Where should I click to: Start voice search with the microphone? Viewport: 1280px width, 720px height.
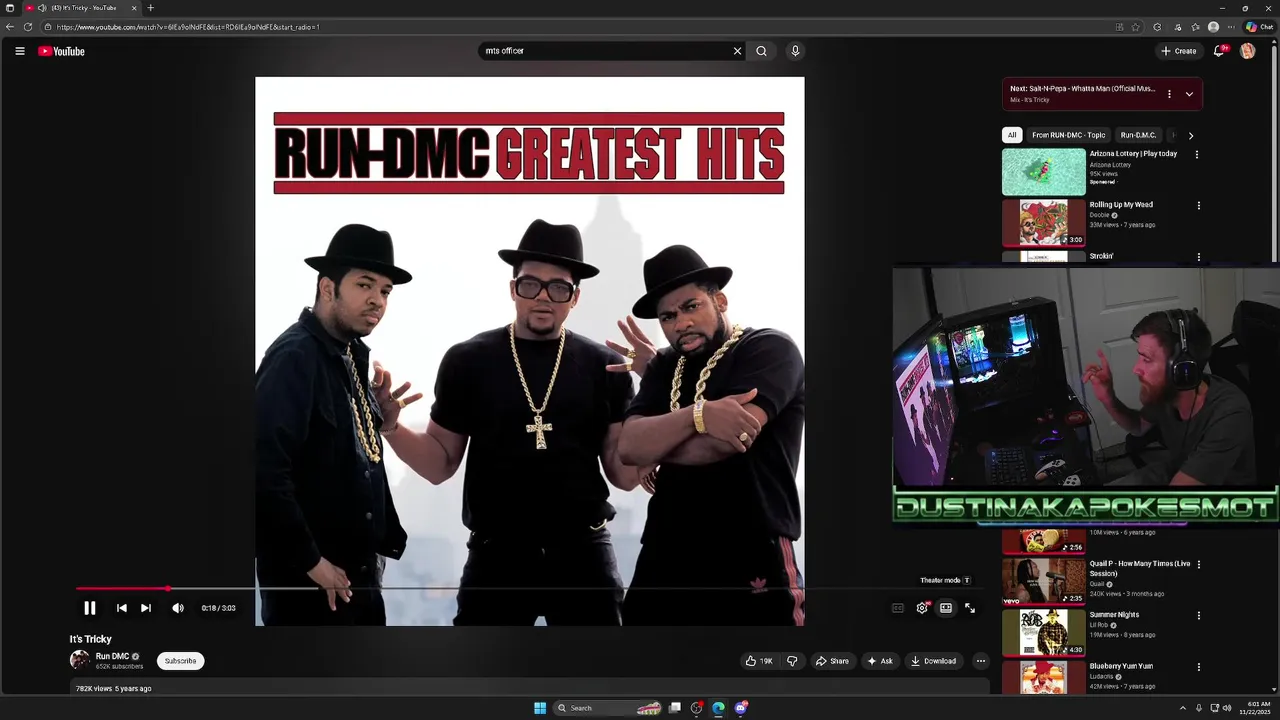point(795,51)
